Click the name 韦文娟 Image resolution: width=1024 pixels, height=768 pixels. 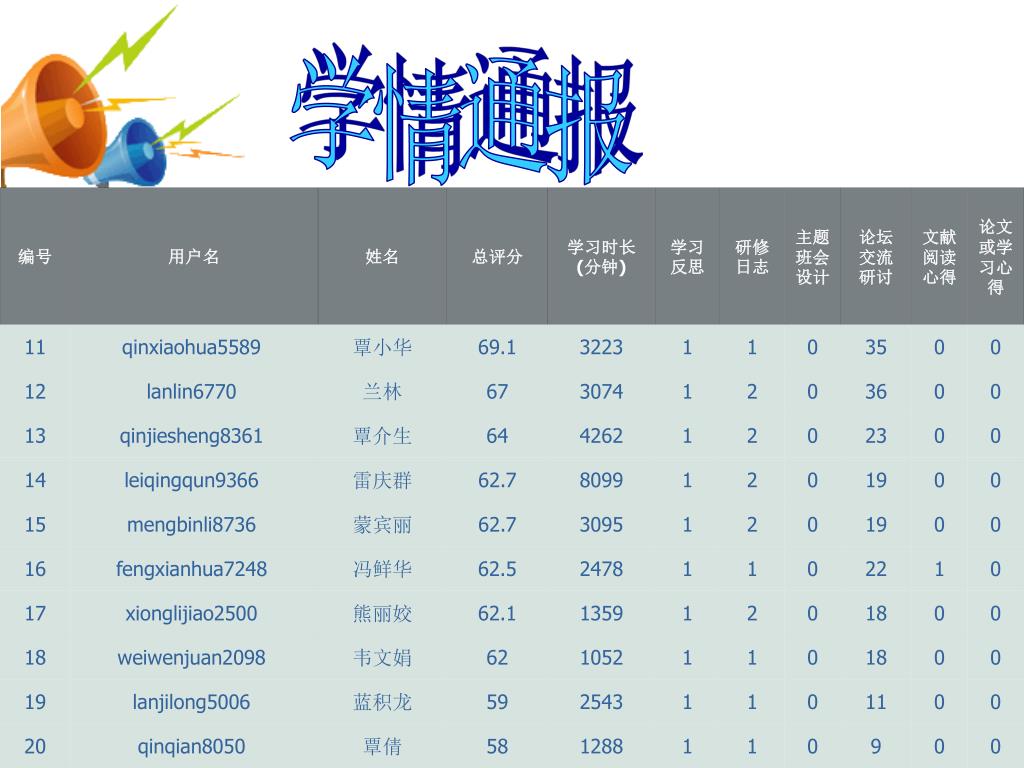(x=382, y=658)
